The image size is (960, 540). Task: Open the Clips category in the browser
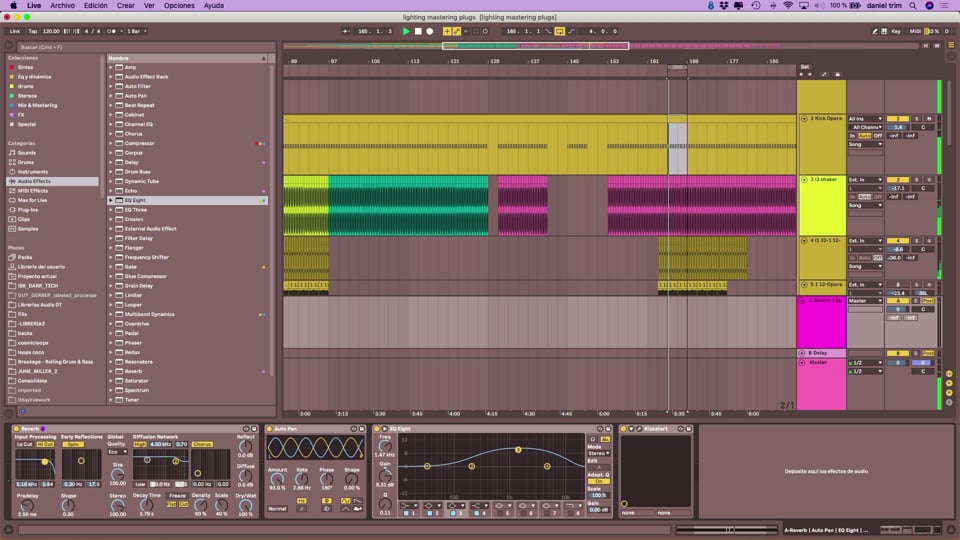[23, 219]
